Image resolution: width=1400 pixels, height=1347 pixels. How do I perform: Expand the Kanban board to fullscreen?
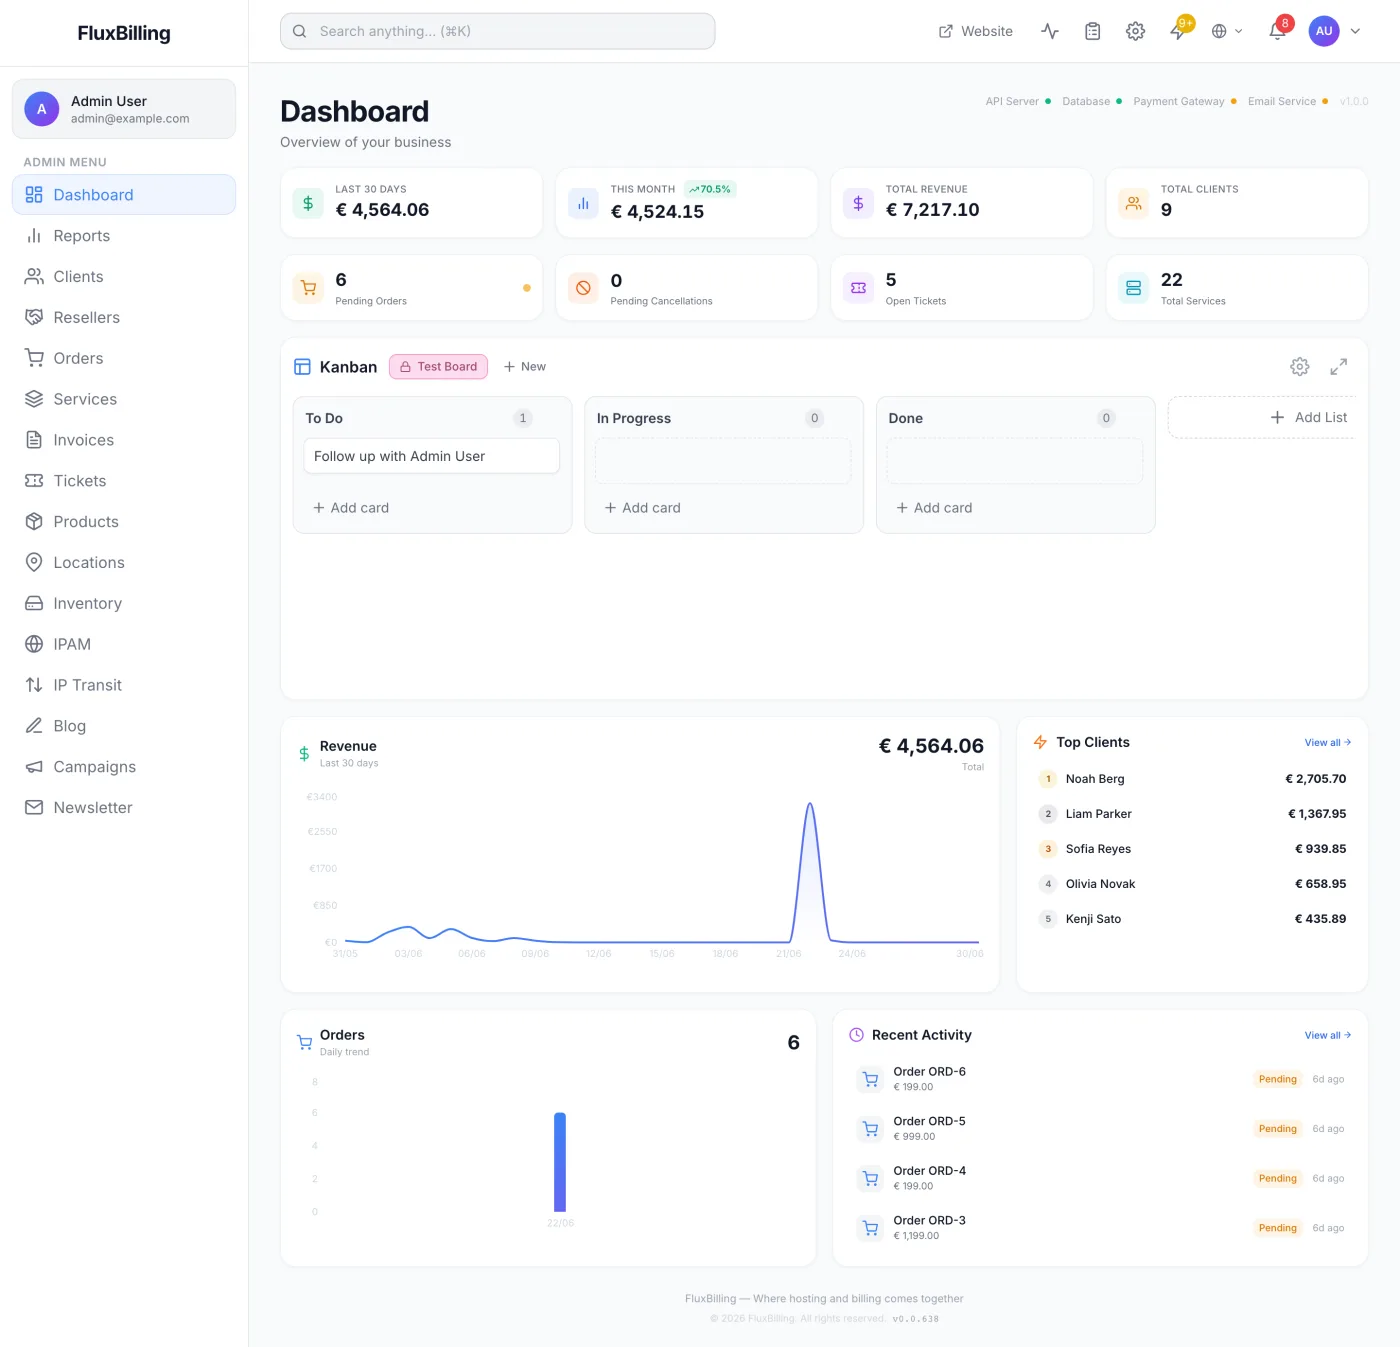click(x=1338, y=367)
